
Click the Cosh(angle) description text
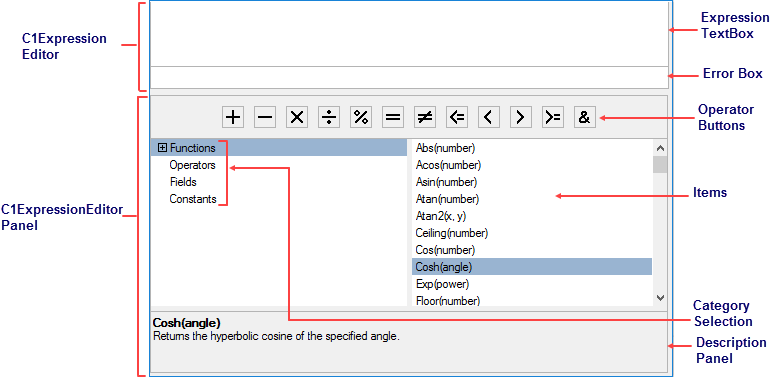point(276,336)
